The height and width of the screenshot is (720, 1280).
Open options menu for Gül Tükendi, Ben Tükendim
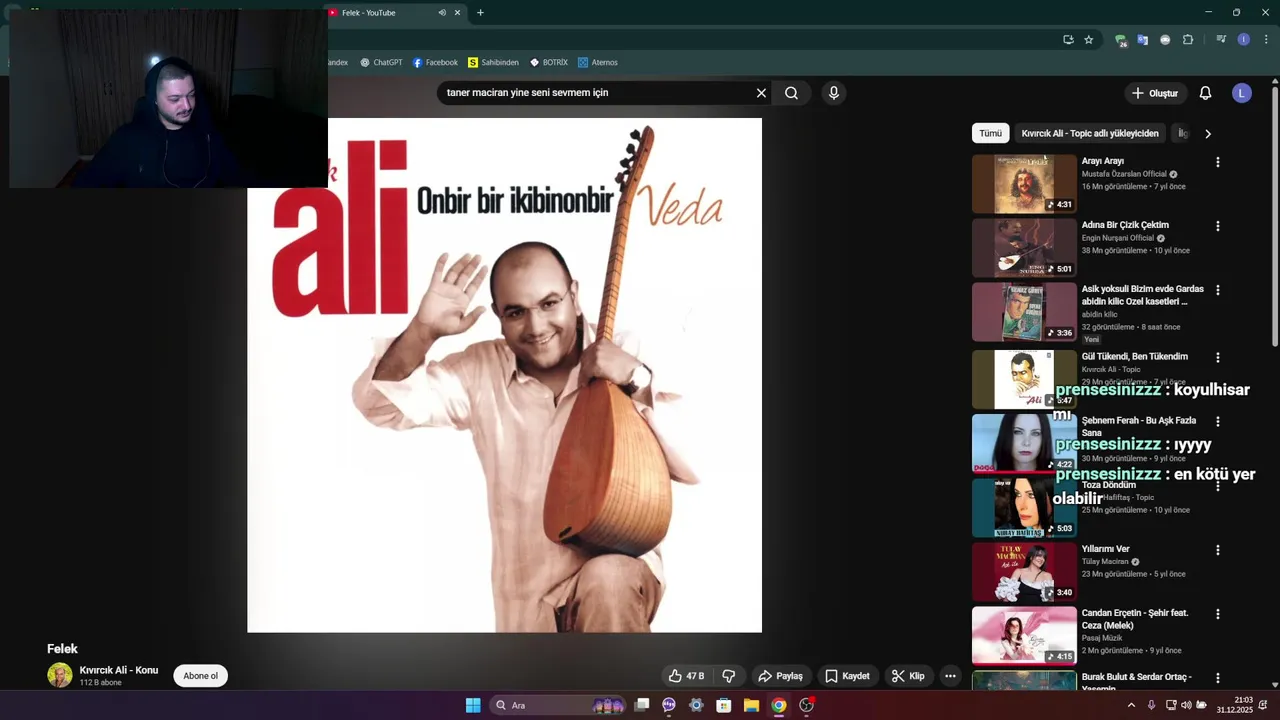pyautogui.click(x=1217, y=358)
